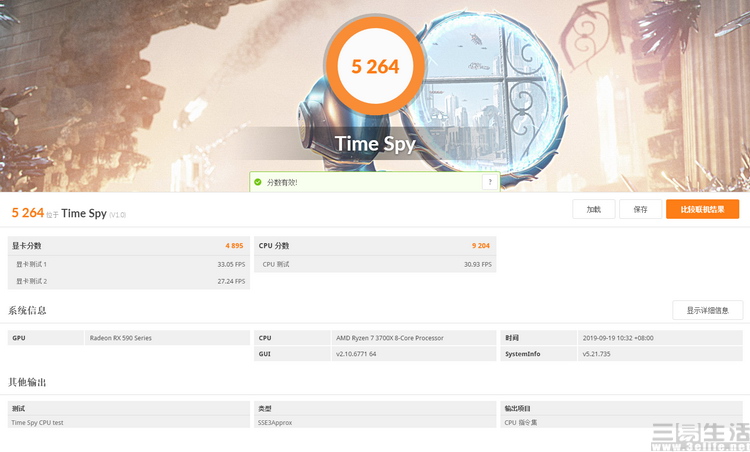The height and width of the screenshot is (452, 750).
Task: Click the (V1.0) version label
Action: [x=118, y=215]
